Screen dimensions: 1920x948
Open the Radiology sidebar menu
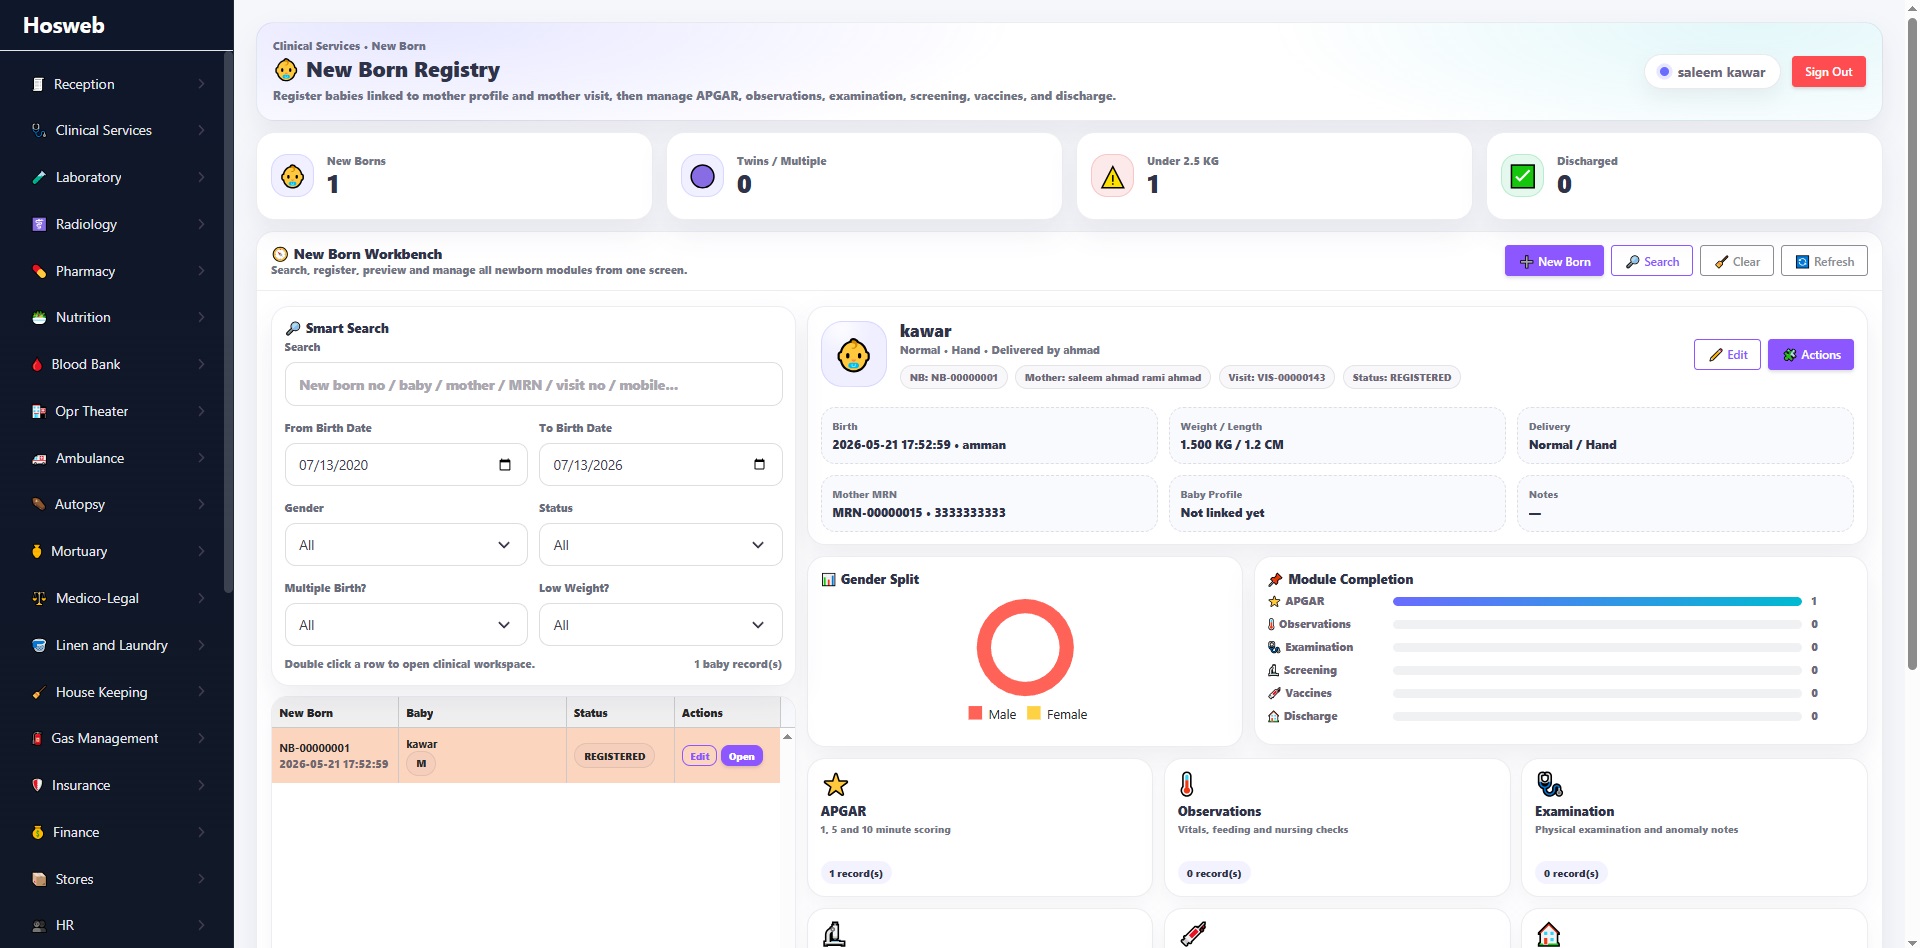click(116, 224)
